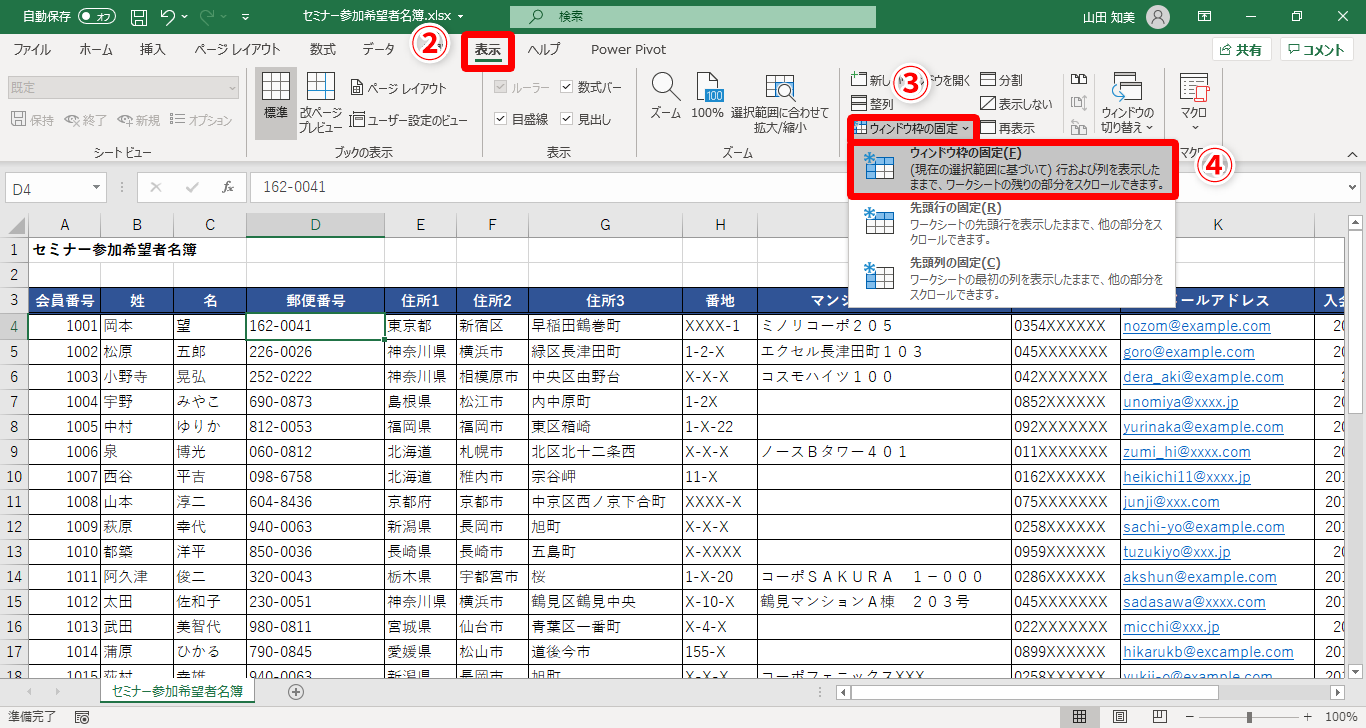Open the ページレイアウト view in Book Views
This screenshot has height=728, width=1366.
click(x=398, y=88)
